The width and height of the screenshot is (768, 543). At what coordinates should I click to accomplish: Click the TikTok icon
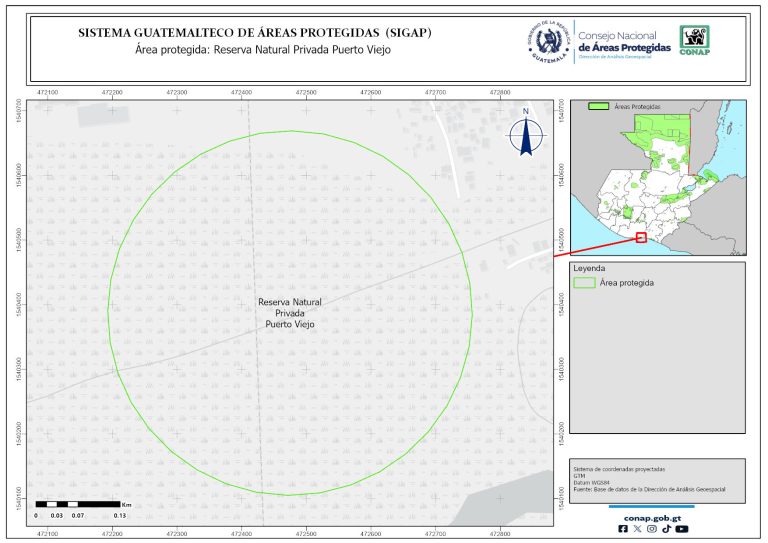pos(666,529)
